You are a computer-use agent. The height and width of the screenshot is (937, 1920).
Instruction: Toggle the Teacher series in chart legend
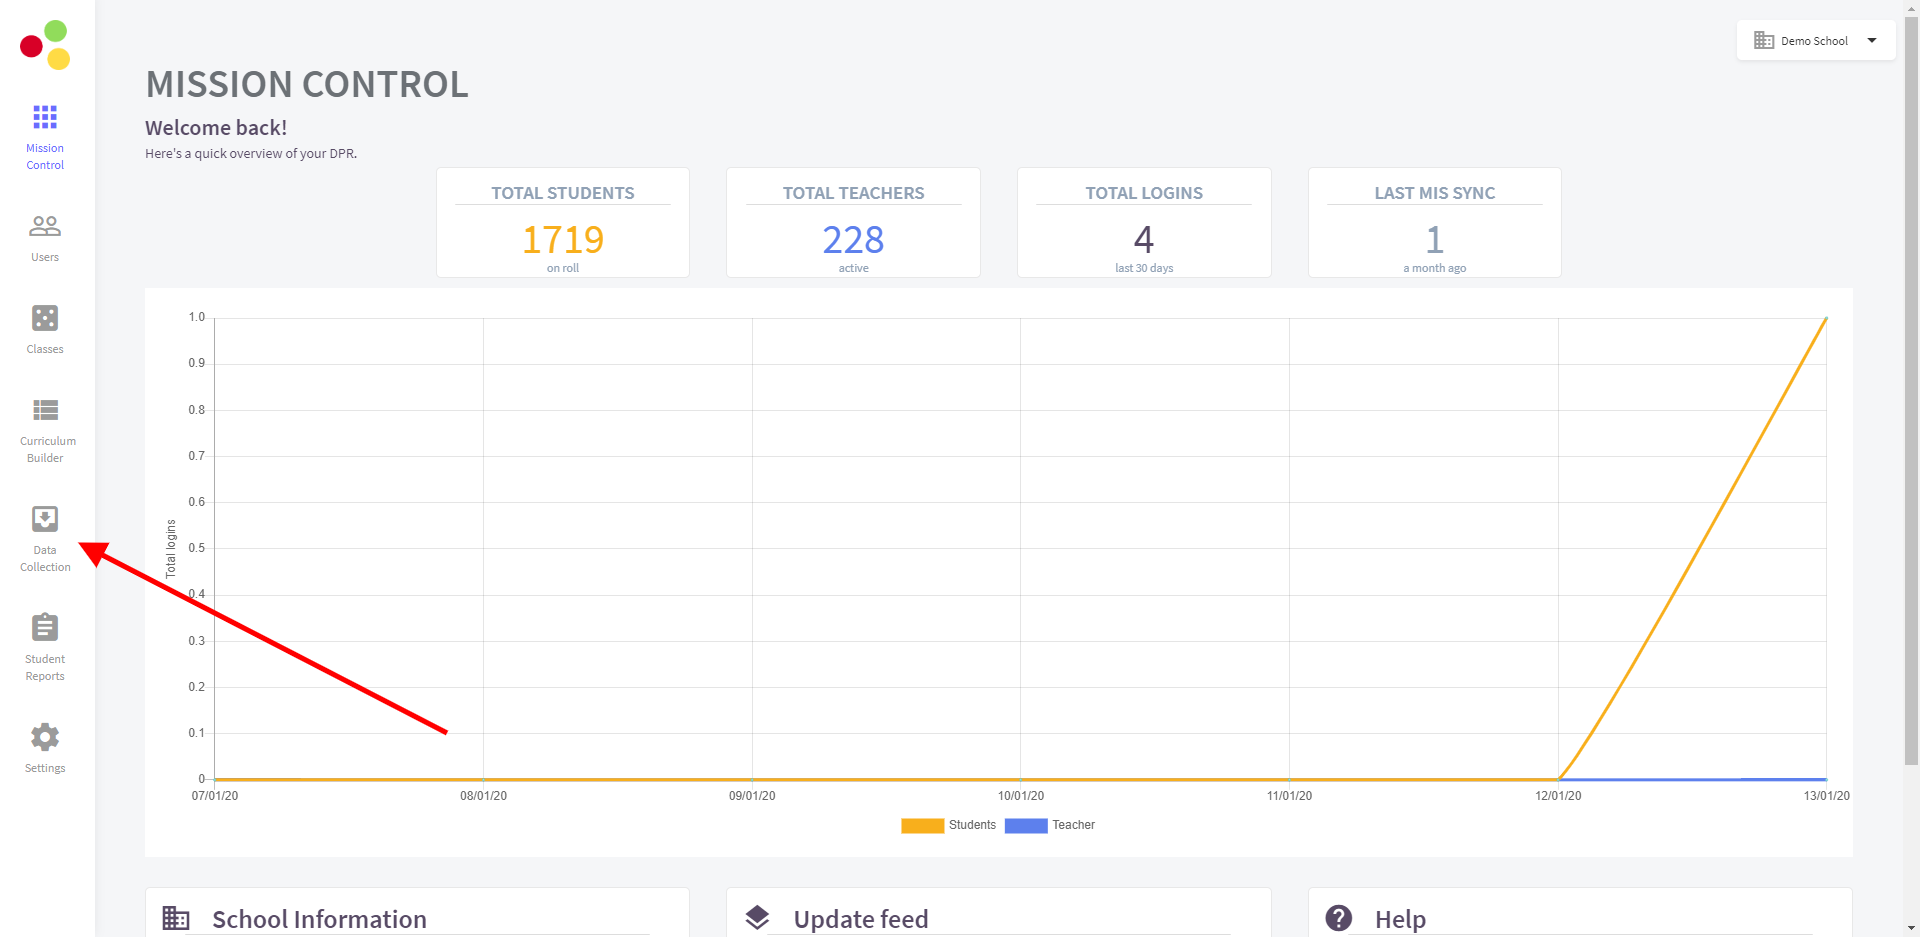tap(1050, 825)
